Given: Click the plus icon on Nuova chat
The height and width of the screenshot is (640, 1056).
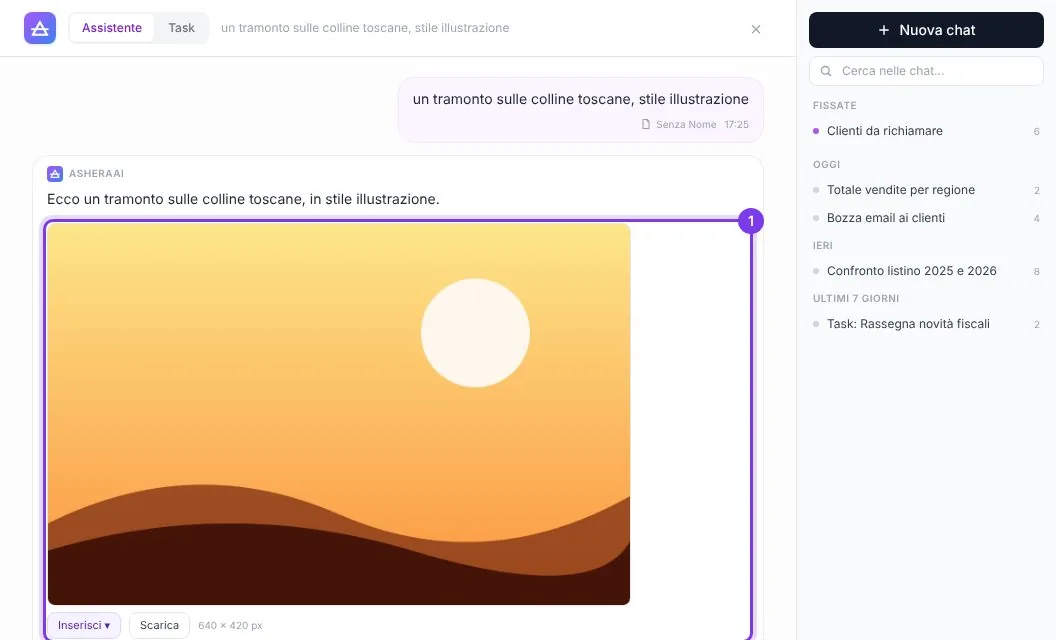Looking at the screenshot, I should click(x=884, y=30).
